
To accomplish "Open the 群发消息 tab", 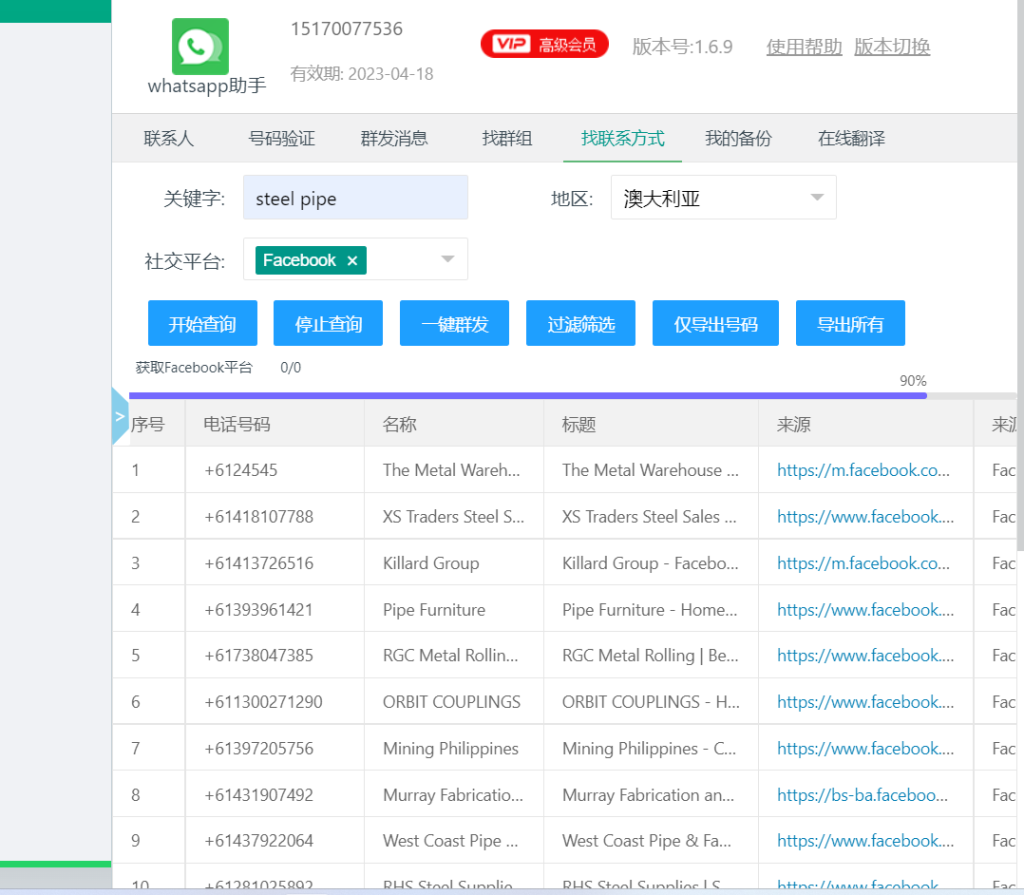I will [x=394, y=139].
